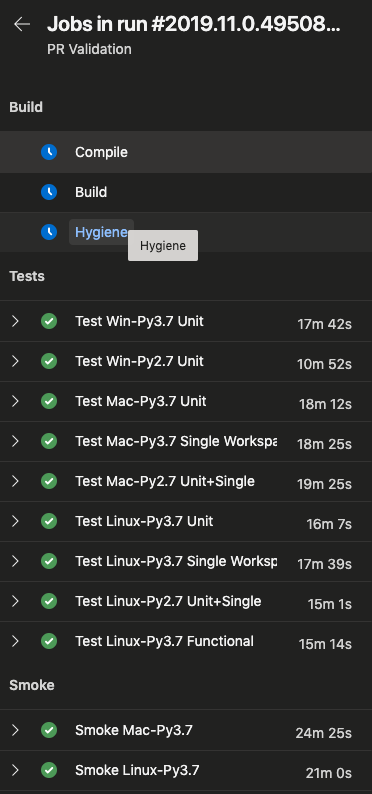The image size is (372, 794).
Task: Select Test Linux-Py3.7 Single Workspace label
Action: pos(176,561)
